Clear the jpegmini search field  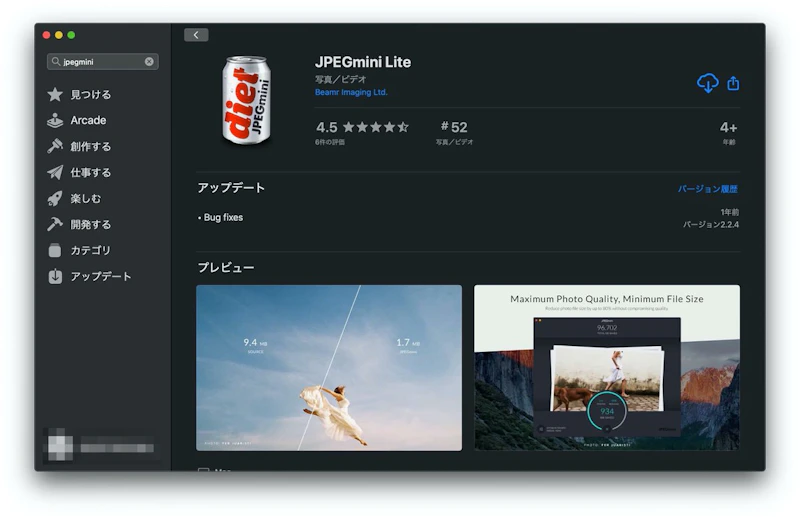coord(149,62)
